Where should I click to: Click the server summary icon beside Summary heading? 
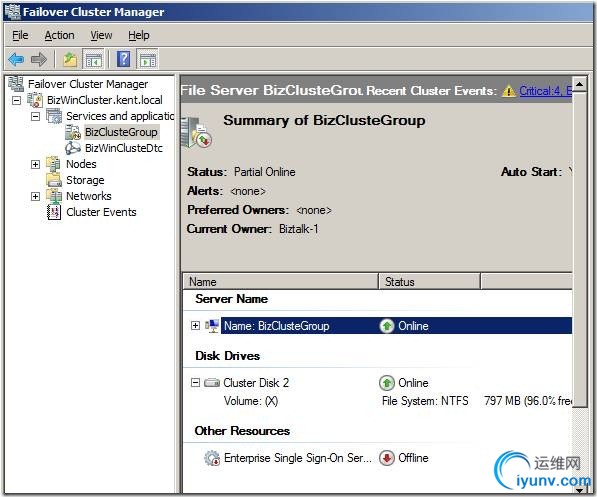(196, 133)
